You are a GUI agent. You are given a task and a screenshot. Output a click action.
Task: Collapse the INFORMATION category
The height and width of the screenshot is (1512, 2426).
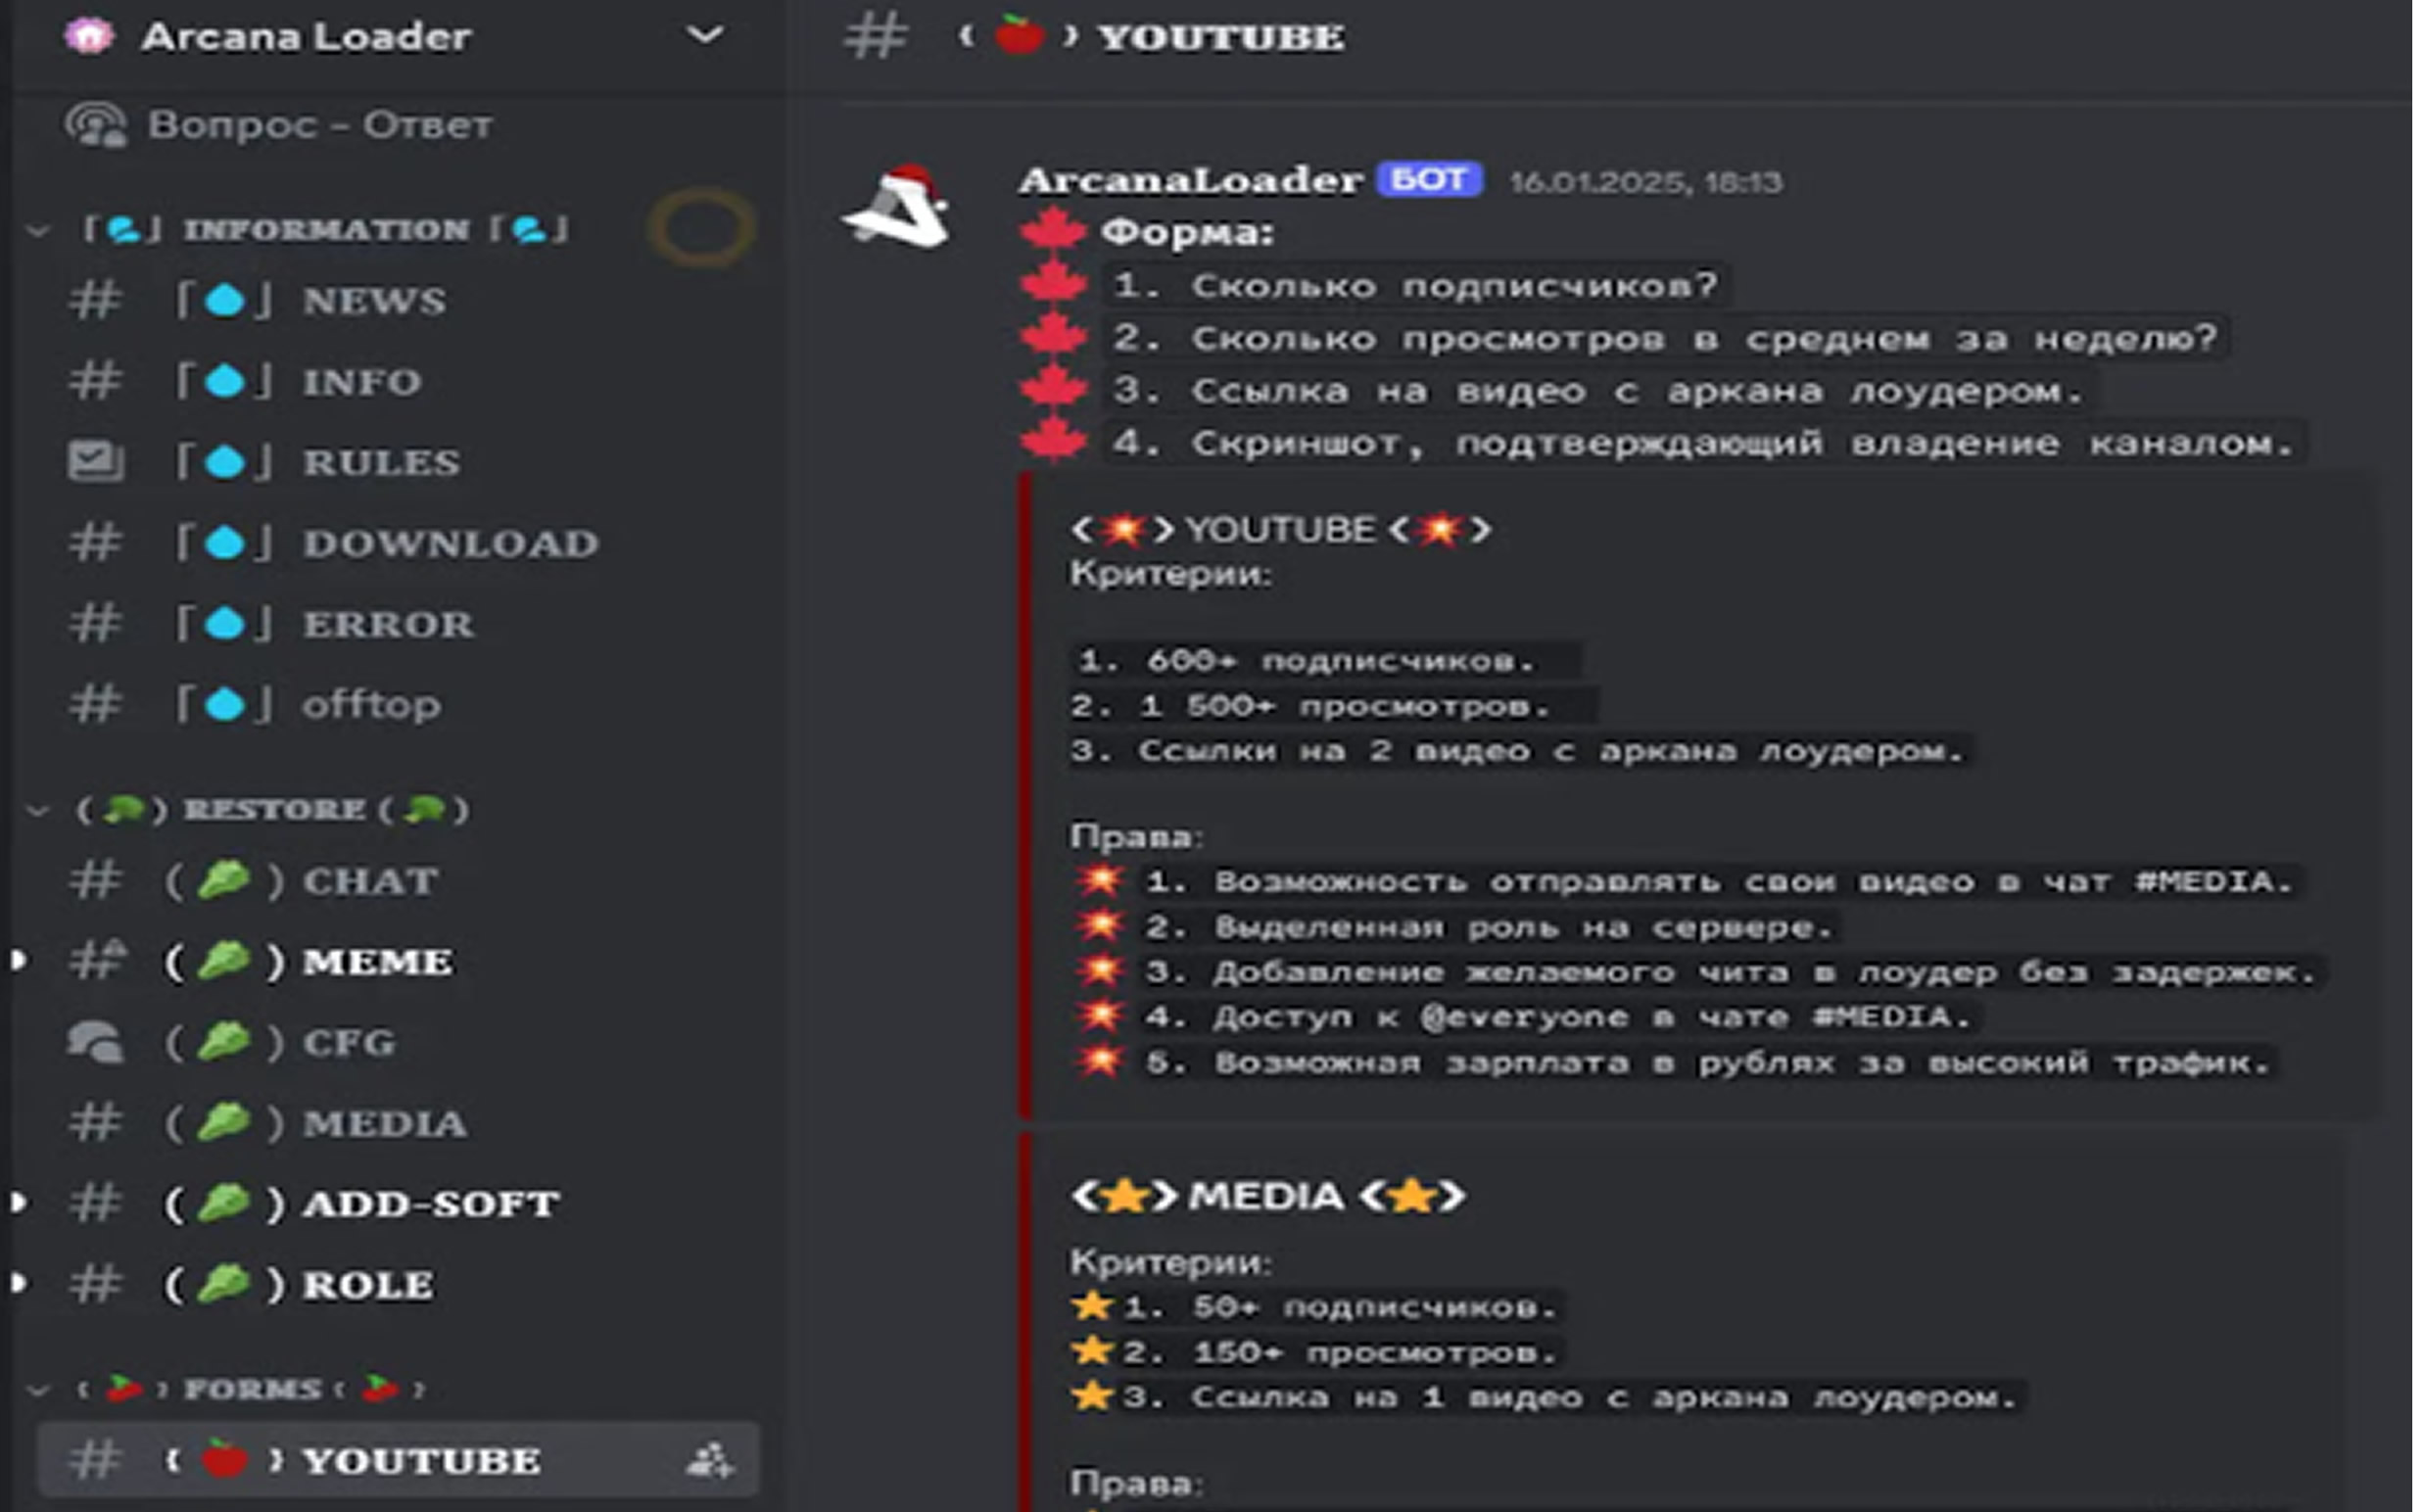point(37,231)
